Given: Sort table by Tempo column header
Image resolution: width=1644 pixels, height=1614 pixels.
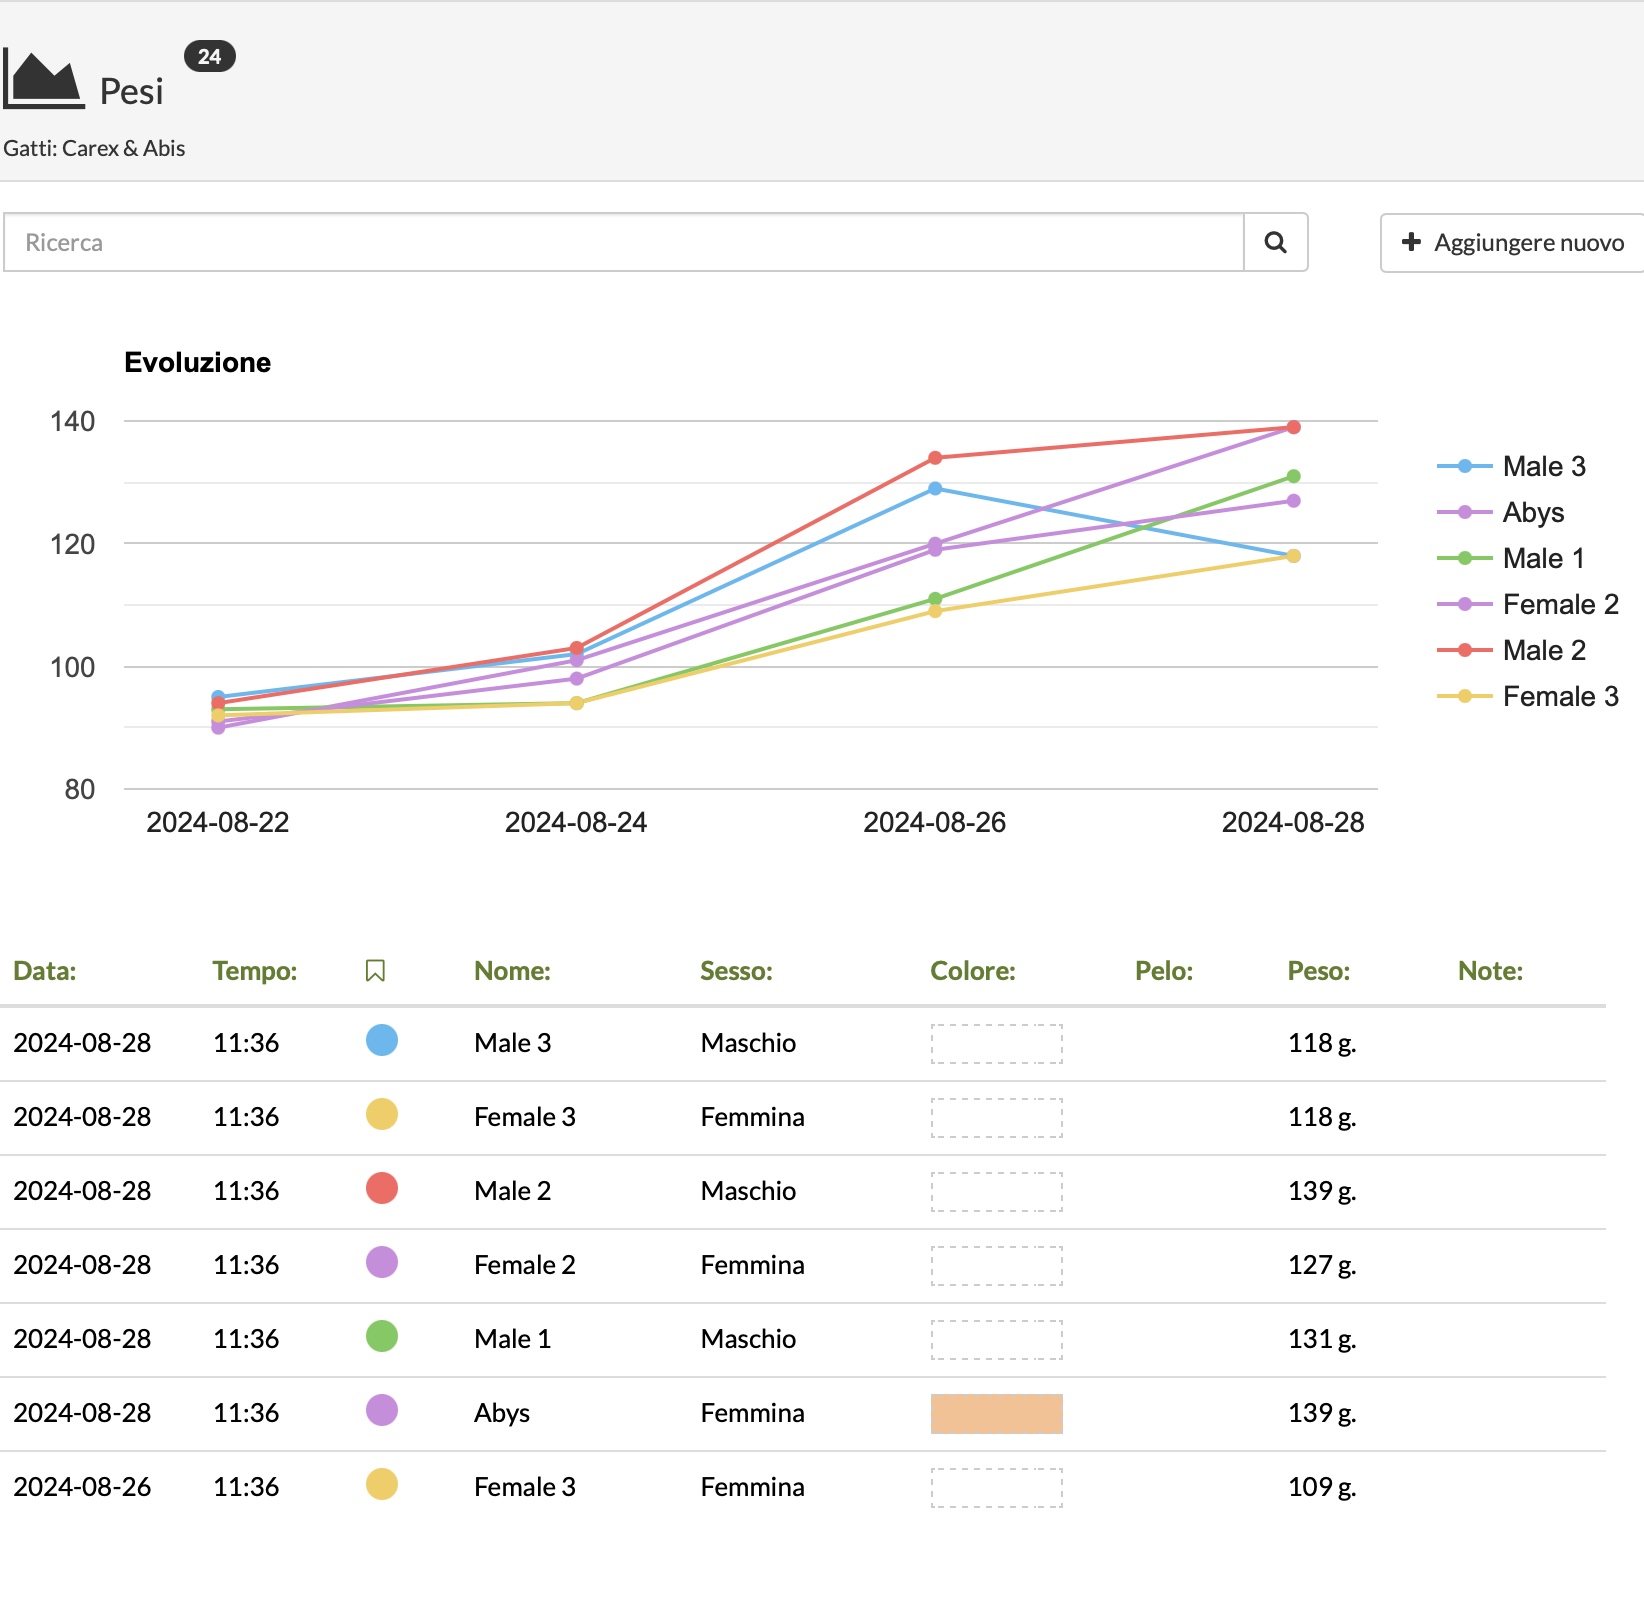Looking at the screenshot, I should (x=255, y=971).
